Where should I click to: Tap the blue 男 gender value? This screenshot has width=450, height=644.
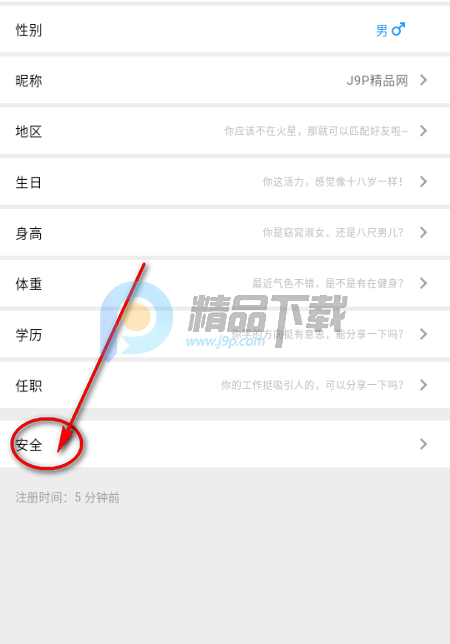[381, 30]
